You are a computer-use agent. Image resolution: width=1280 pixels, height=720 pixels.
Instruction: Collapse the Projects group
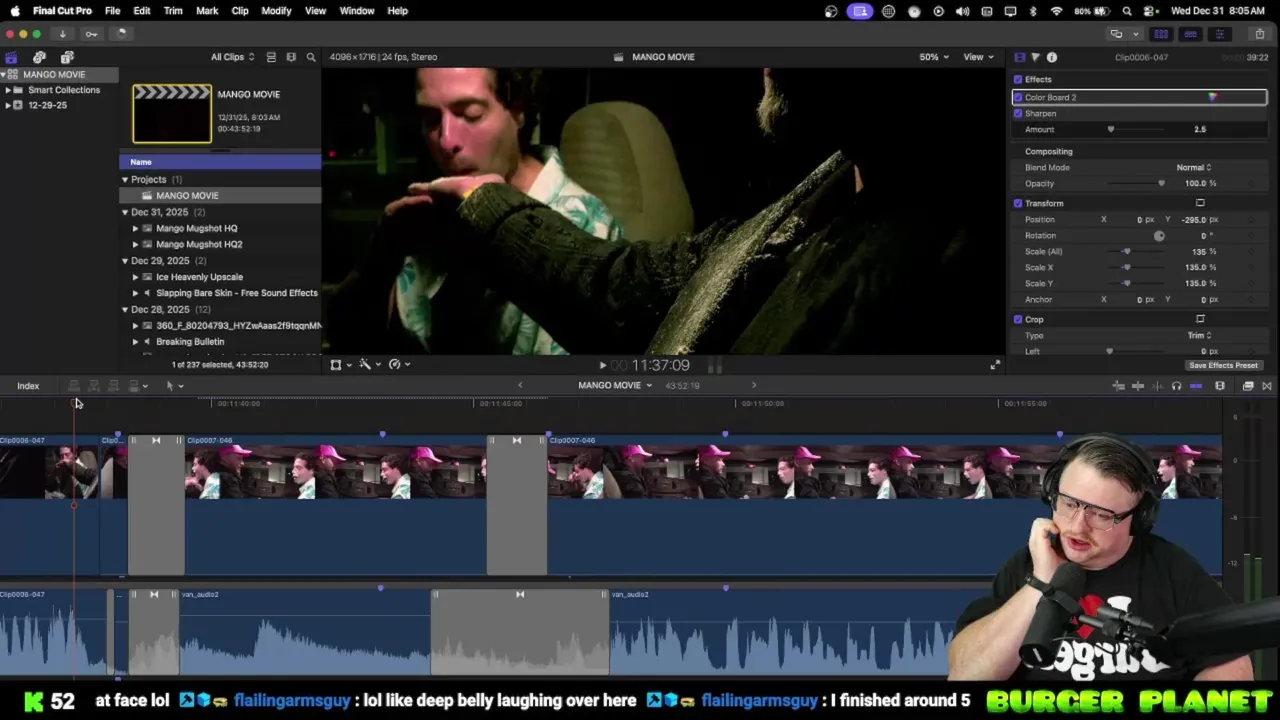[x=125, y=180]
